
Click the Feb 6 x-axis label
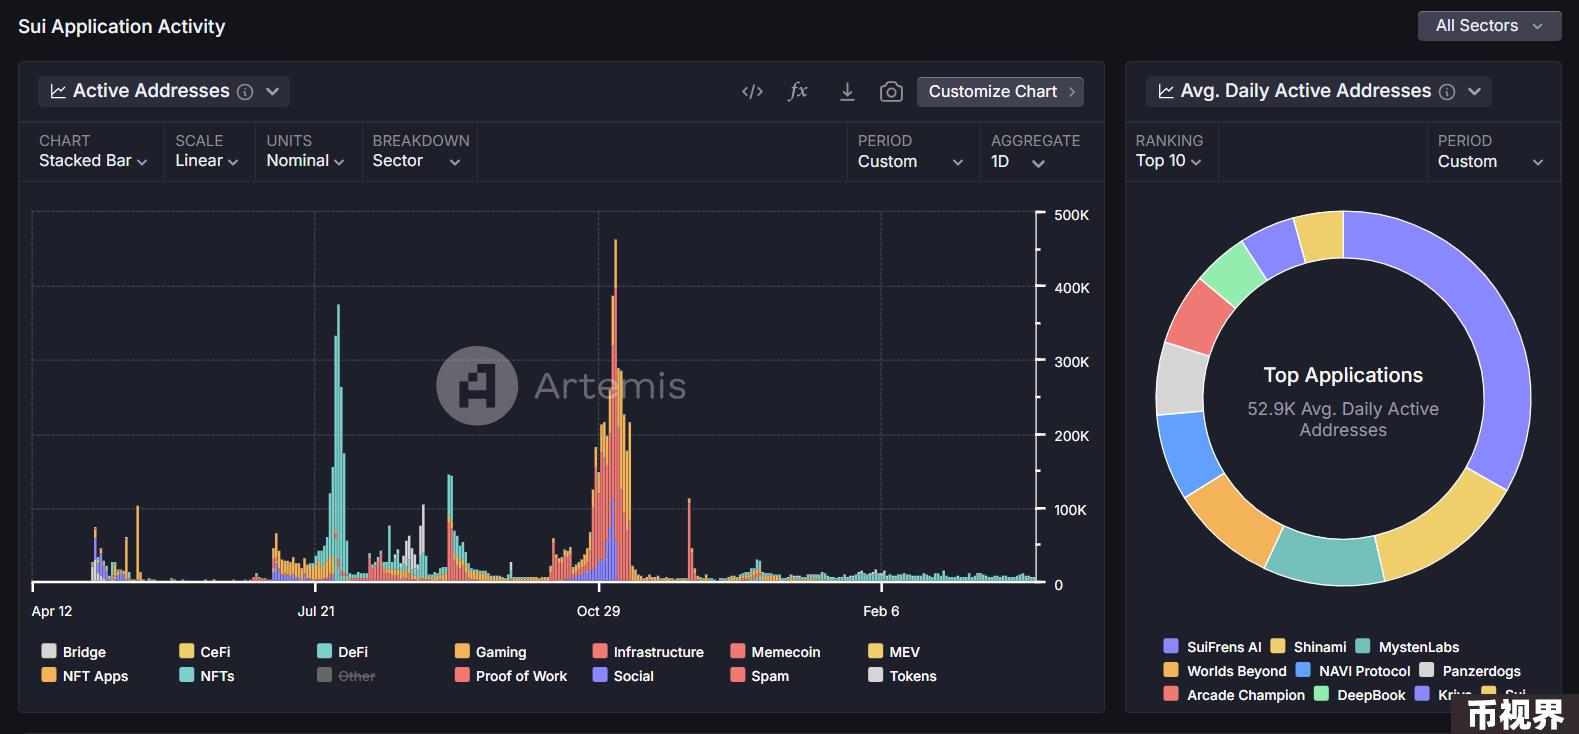pos(881,611)
